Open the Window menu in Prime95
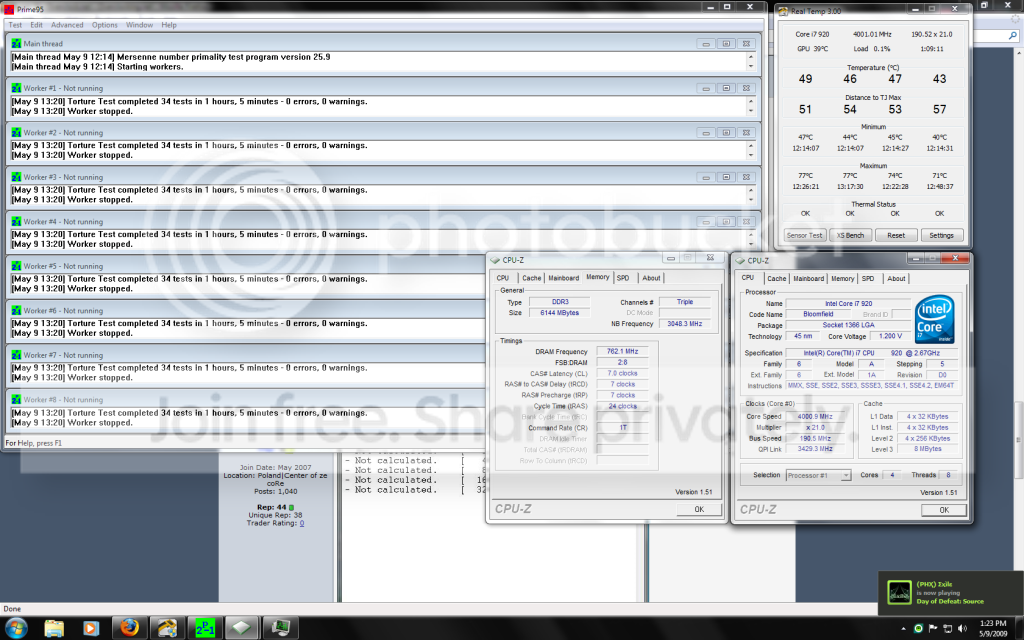 [x=139, y=25]
